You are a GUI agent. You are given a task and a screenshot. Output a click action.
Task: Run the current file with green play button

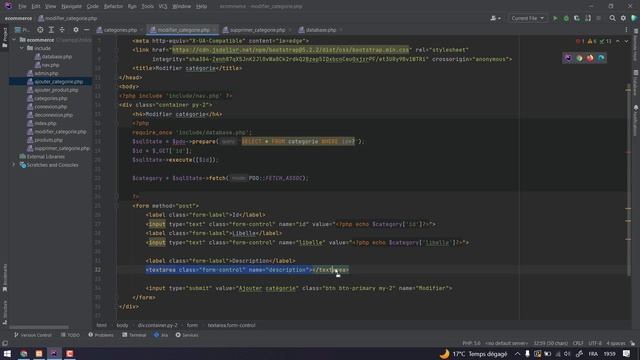tap(555, 18)
